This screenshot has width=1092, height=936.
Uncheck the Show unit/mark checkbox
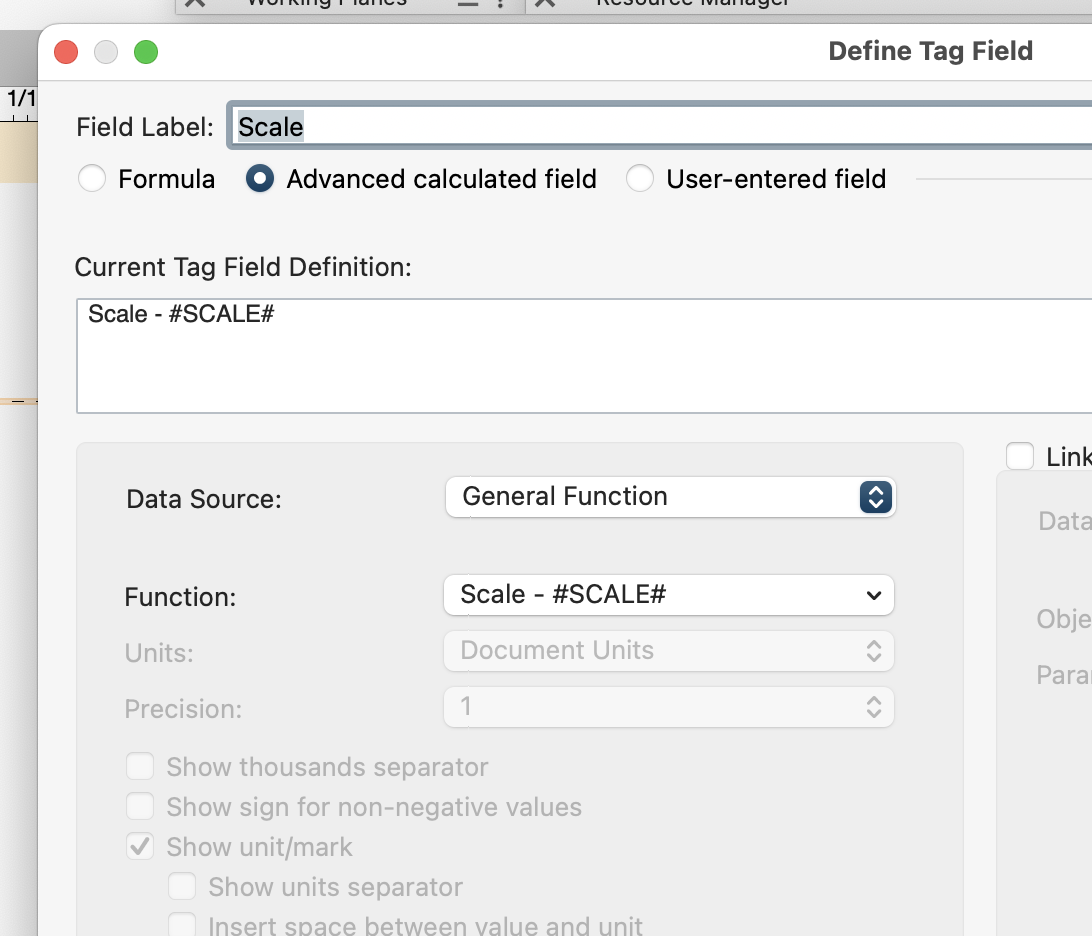pos(140,847)
